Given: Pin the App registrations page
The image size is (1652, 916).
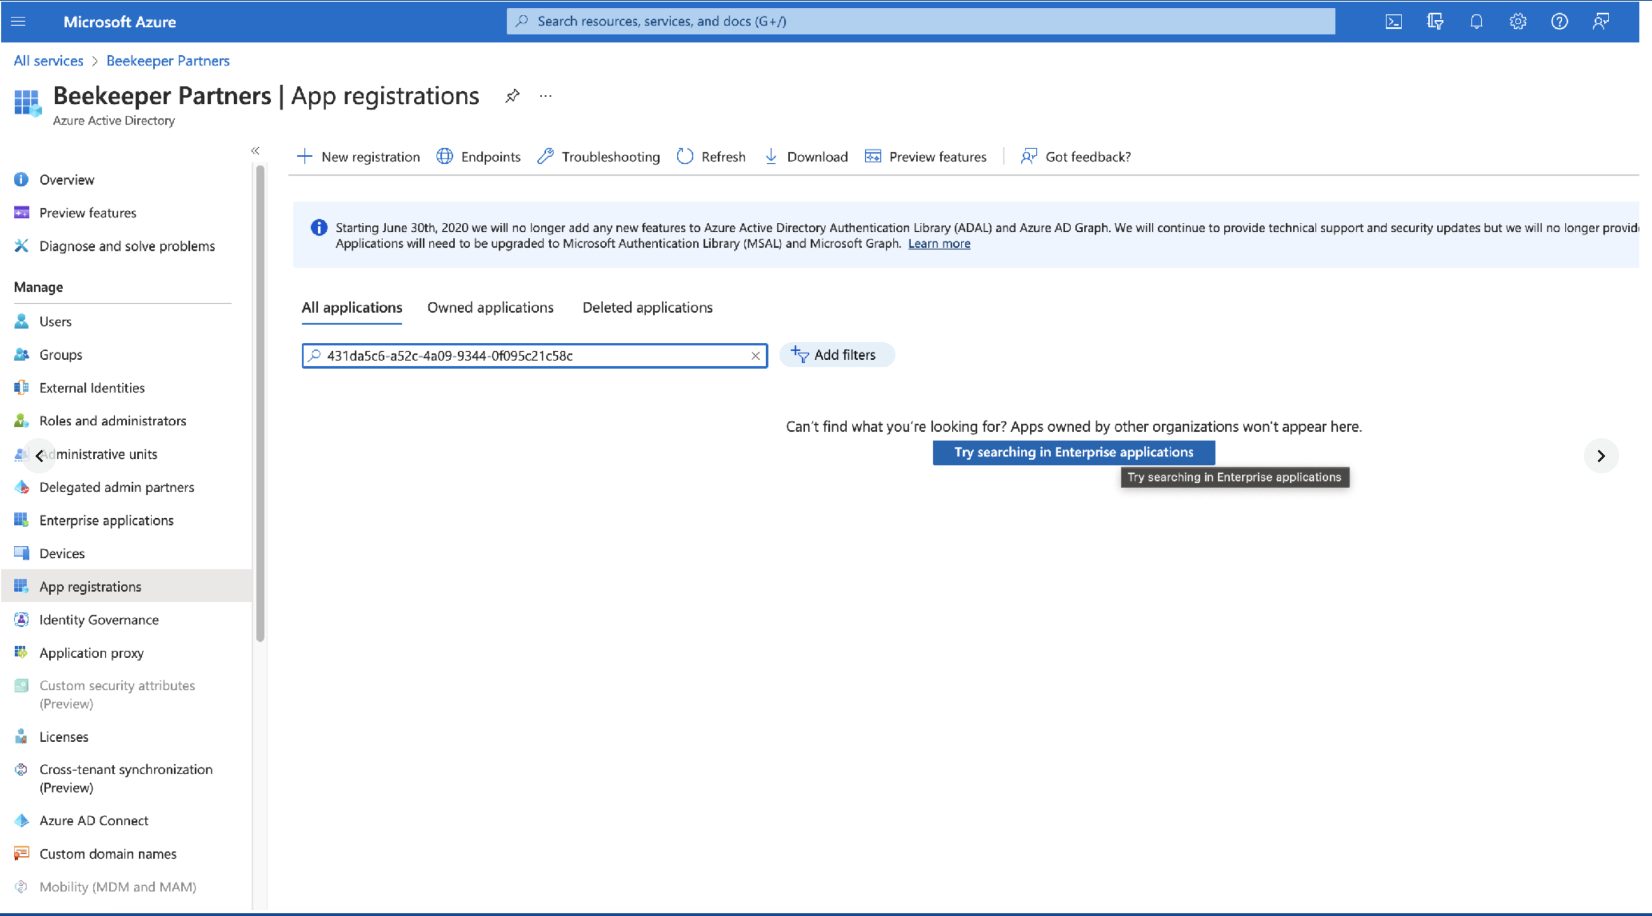Looking at the screenshot, I should (x=512, y=96).
